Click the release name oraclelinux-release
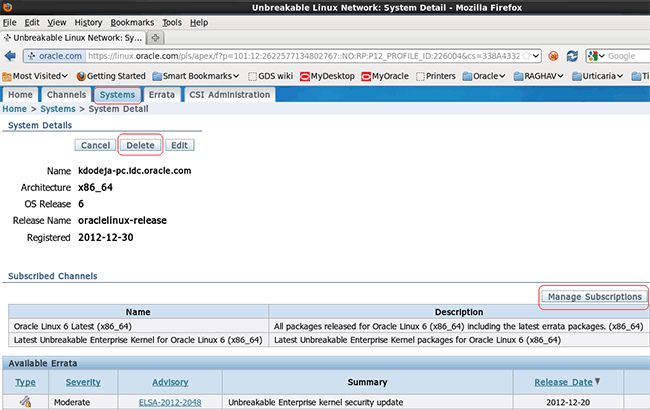 coord(122,221)
